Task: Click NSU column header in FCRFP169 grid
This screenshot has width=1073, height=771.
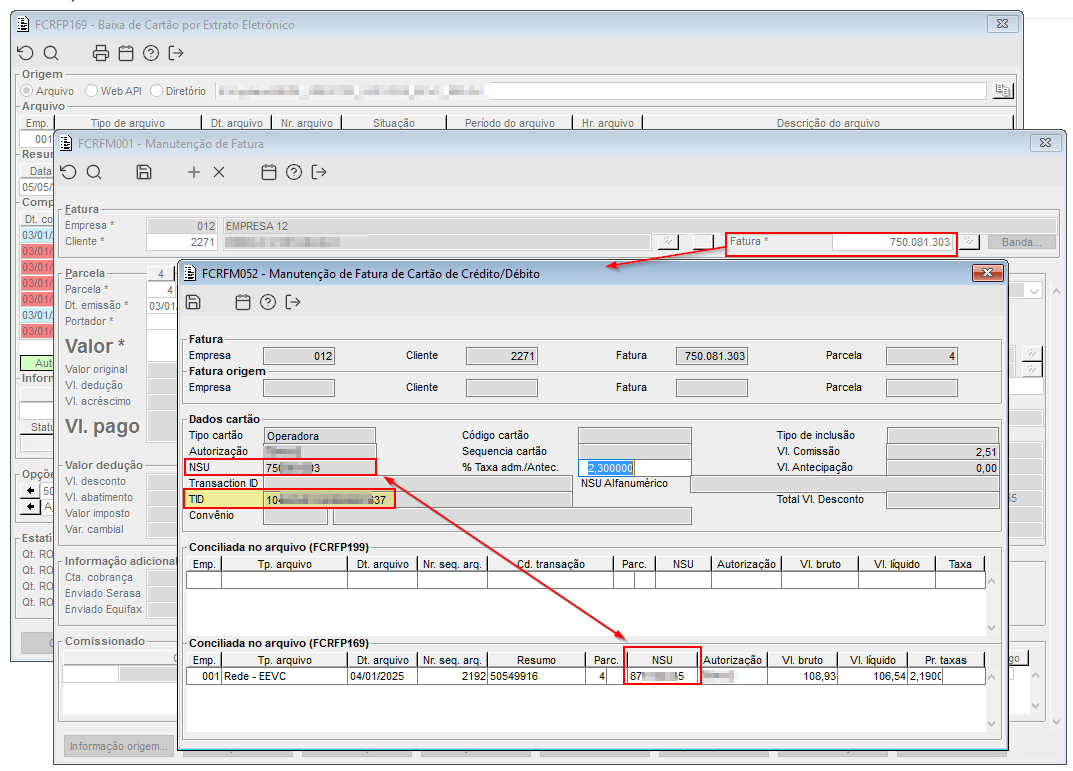Action: [x=662, y=660]
